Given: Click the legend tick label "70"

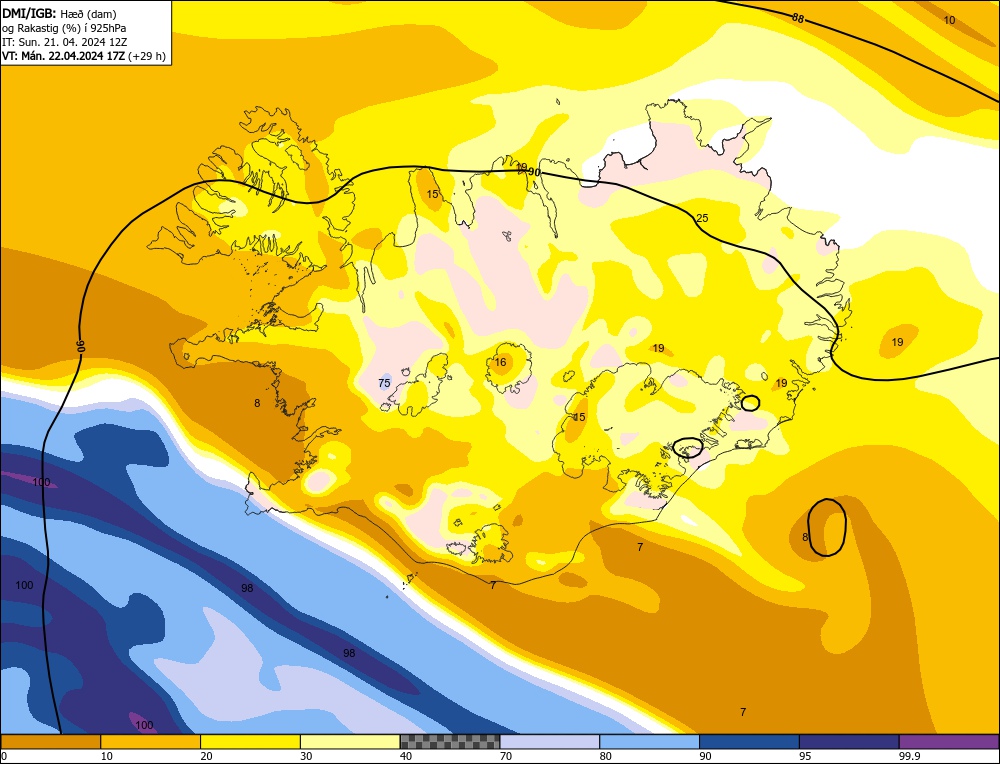Looking at the screenshot, I should tap(506, 756).
